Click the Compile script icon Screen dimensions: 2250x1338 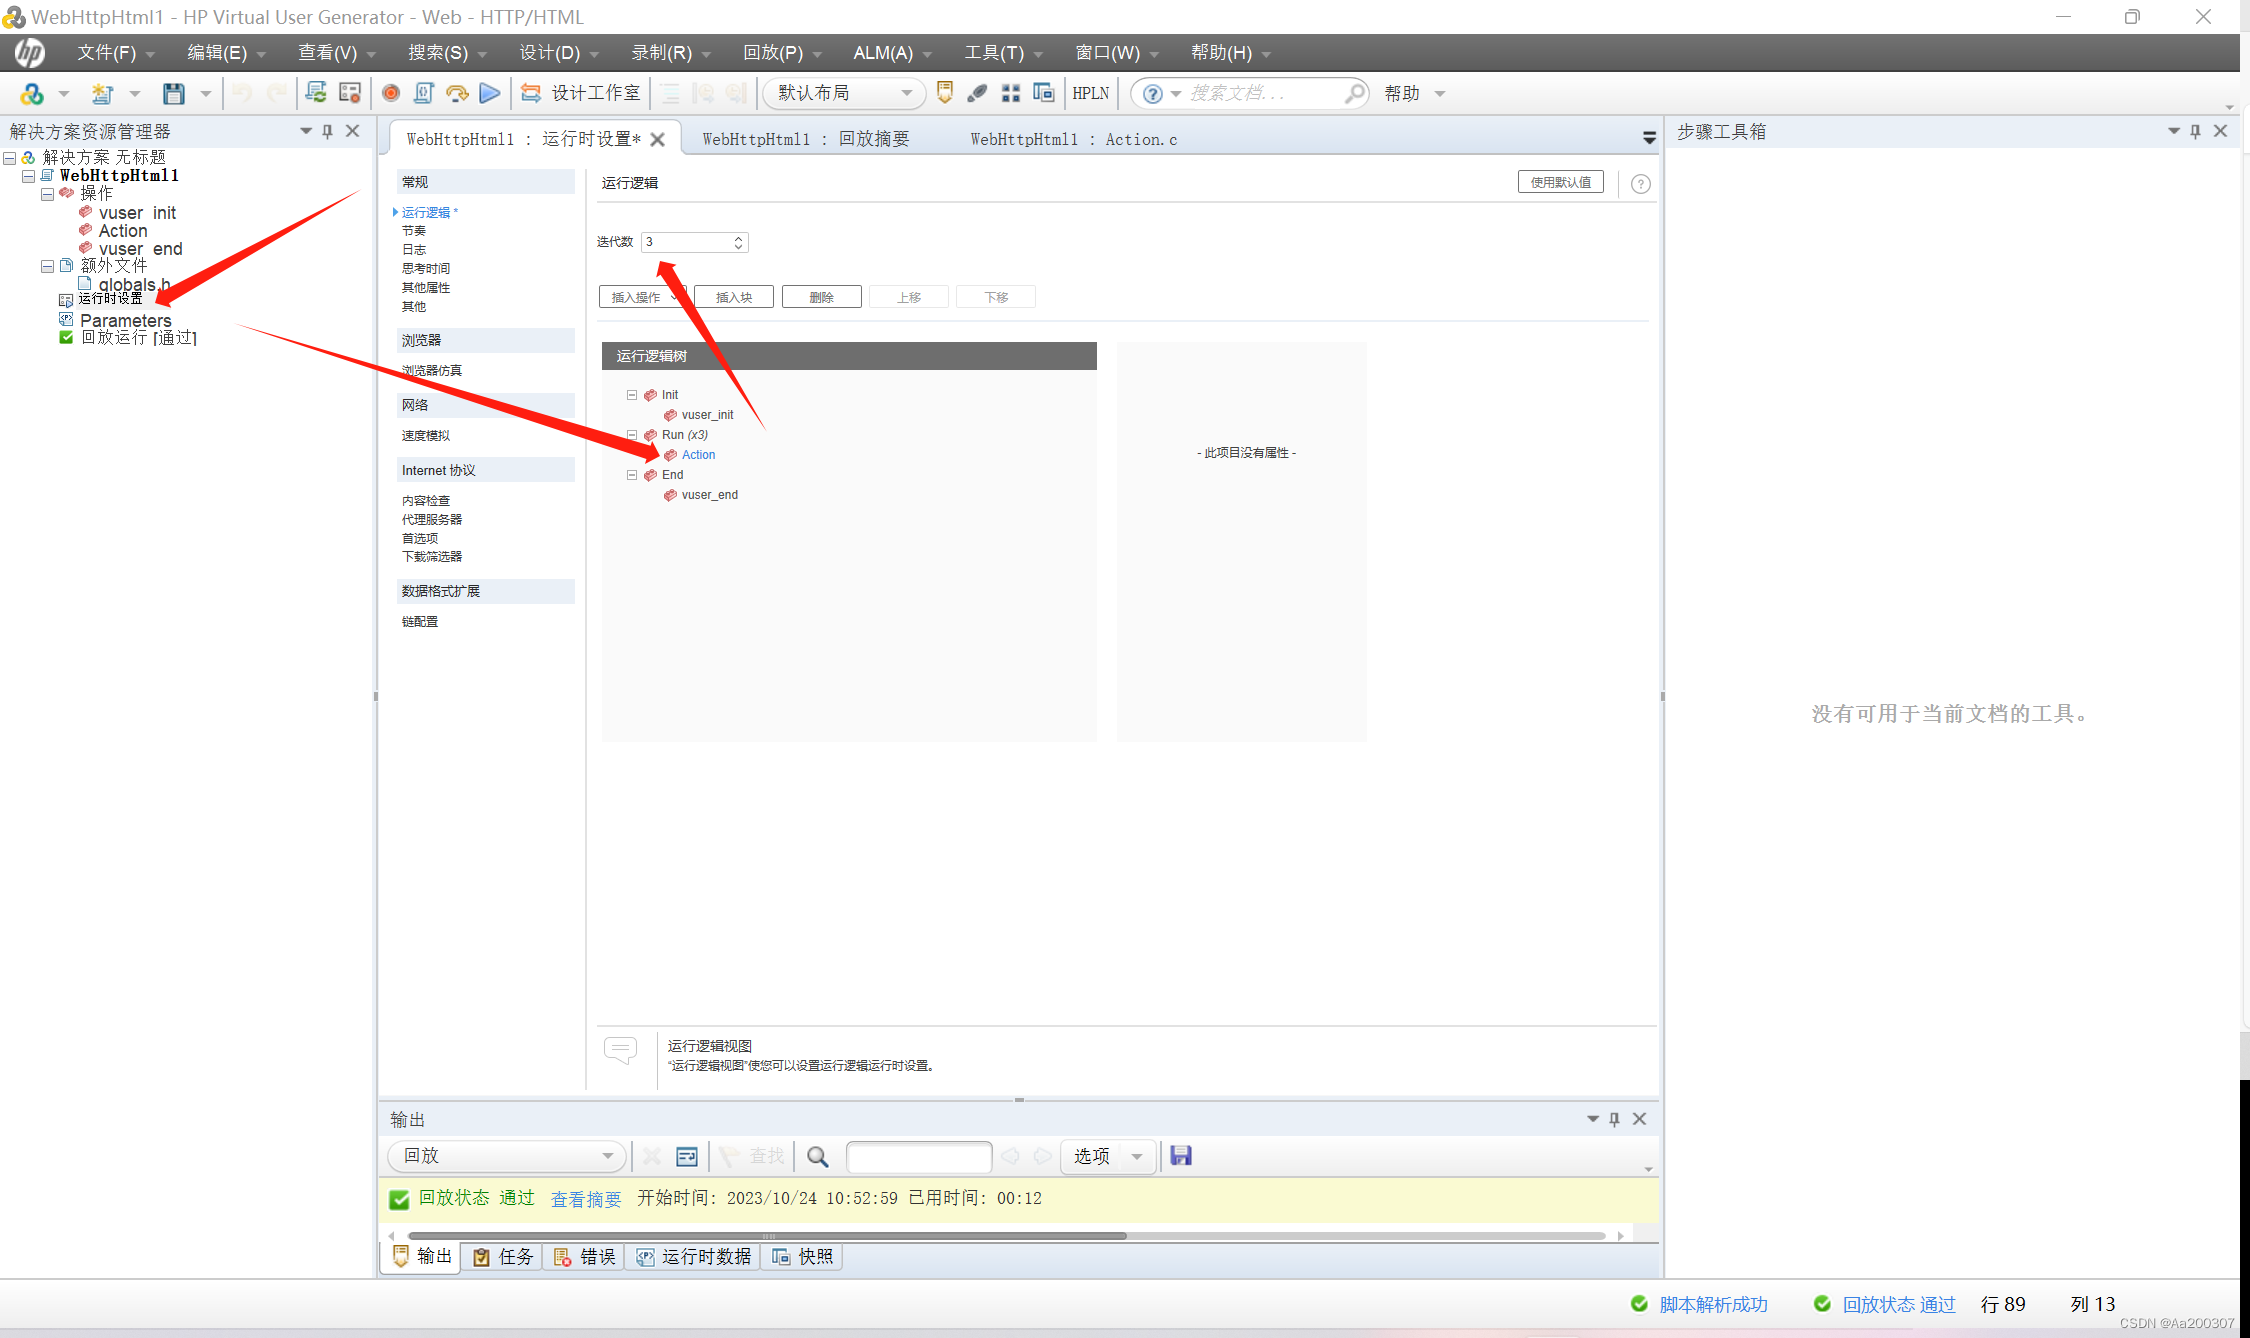pyautogui.click(x=423, y=93)
